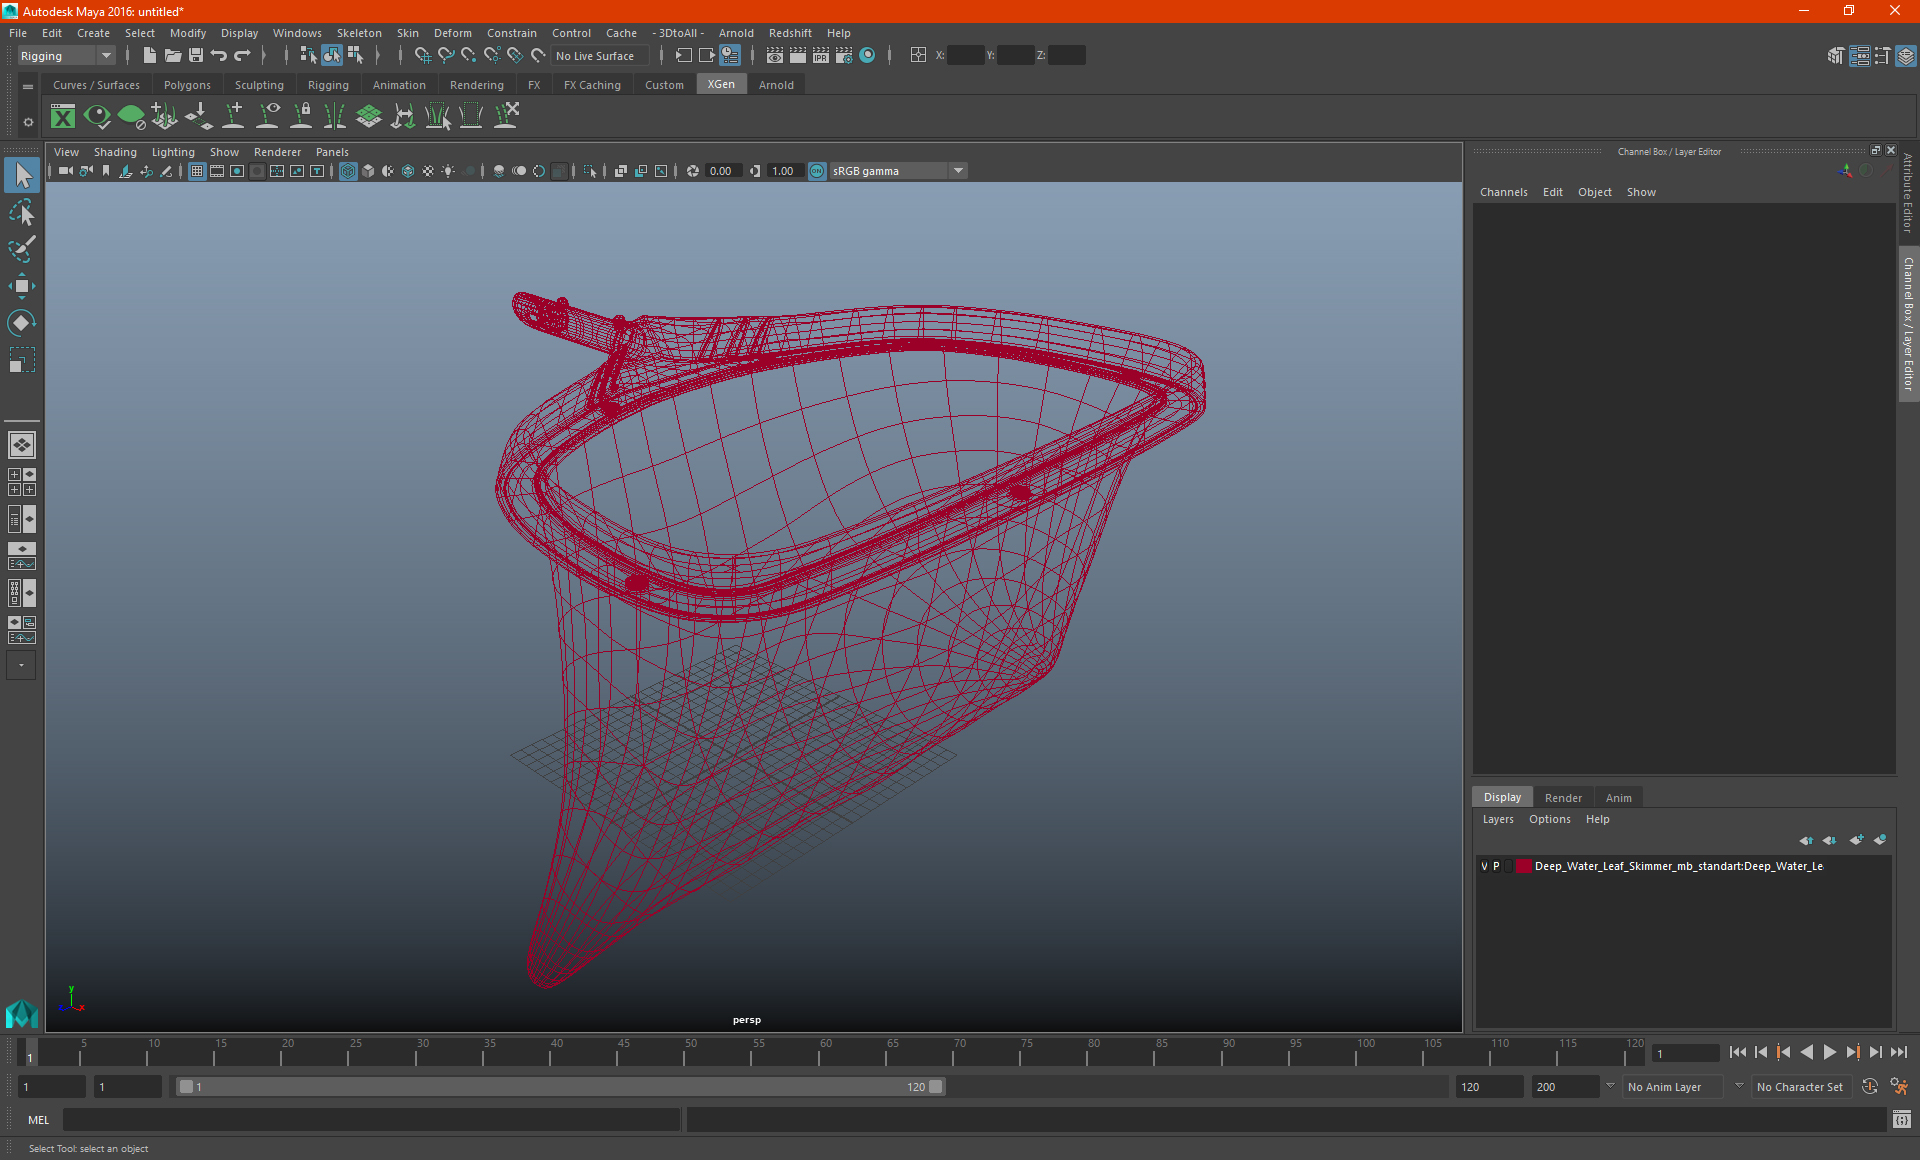Toggle P column on Deep_Water_Leaf layer

click(x=1496, y=865)
